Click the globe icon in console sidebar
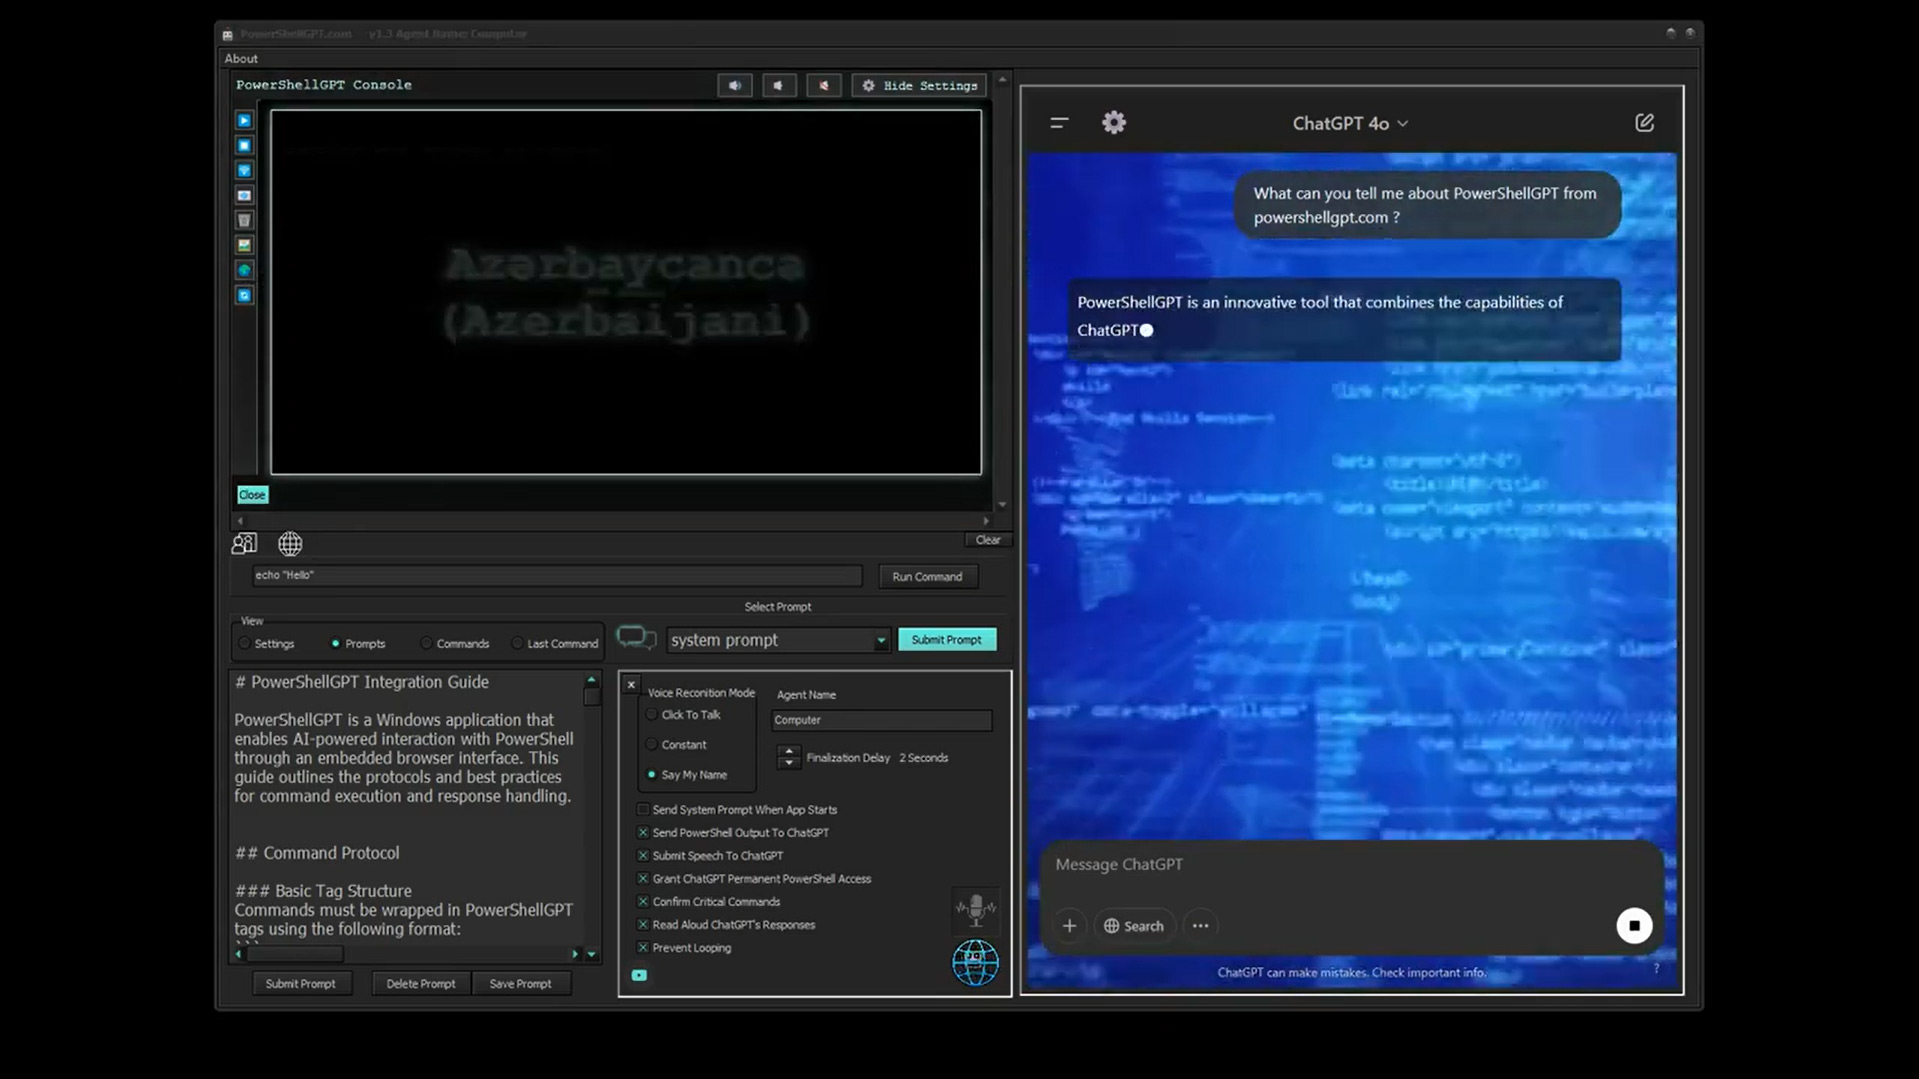This screenshot has height=1079, width=1919. pyautogui.click(x=244, y=270)
